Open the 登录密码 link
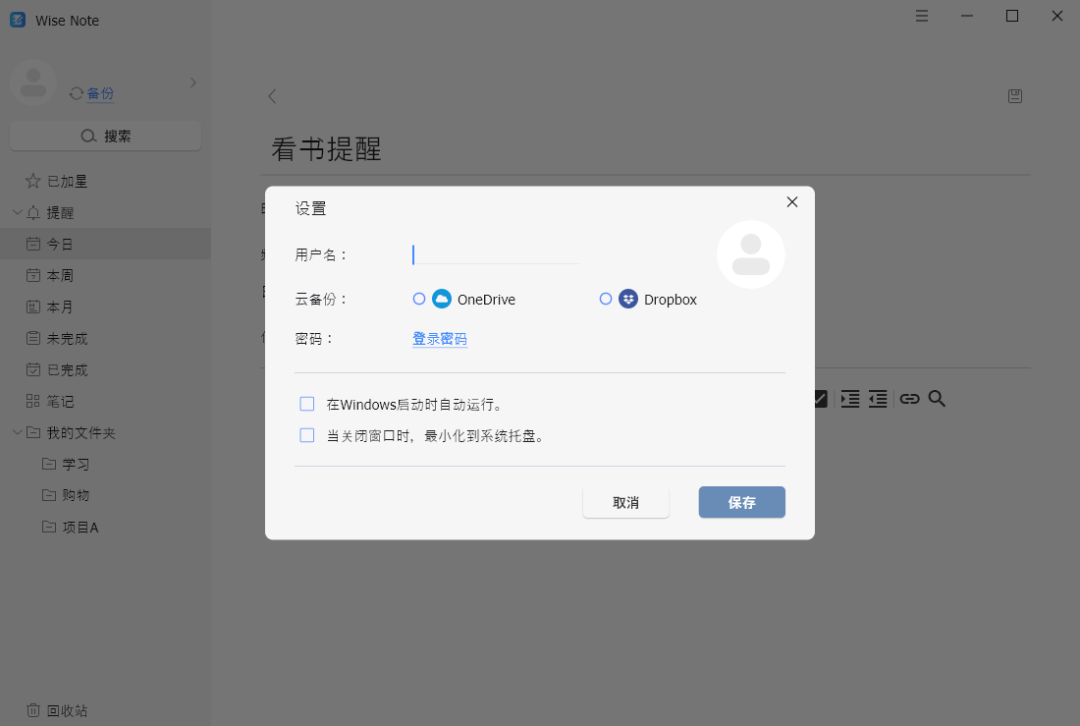This screenshot has height=726, width=1080. tap(439, 338)
